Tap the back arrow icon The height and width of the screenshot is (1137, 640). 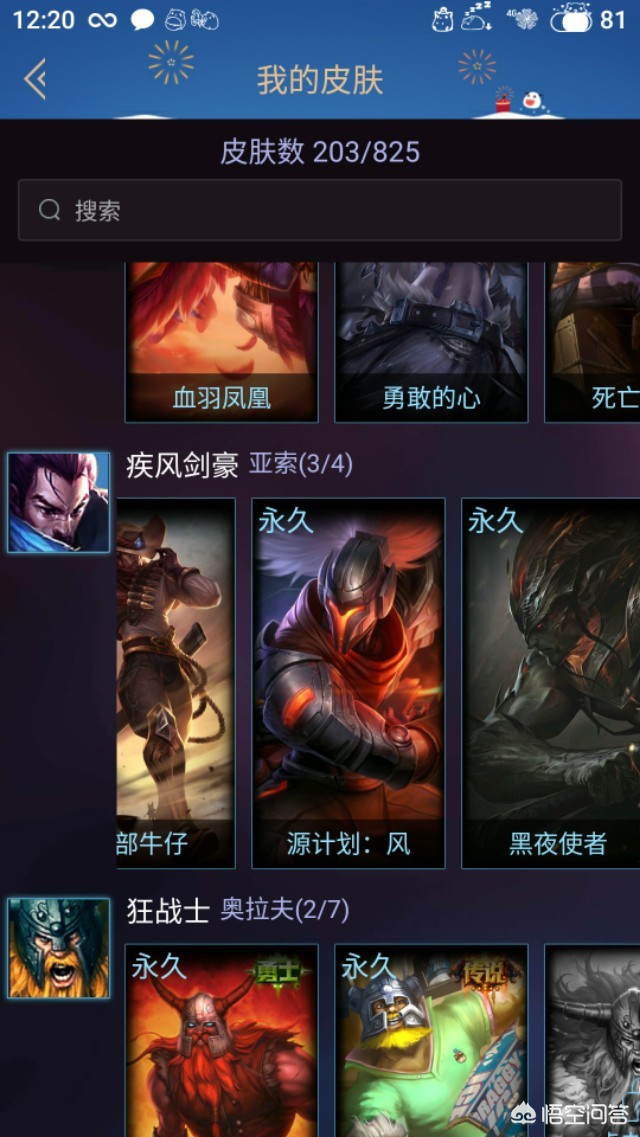36,79
